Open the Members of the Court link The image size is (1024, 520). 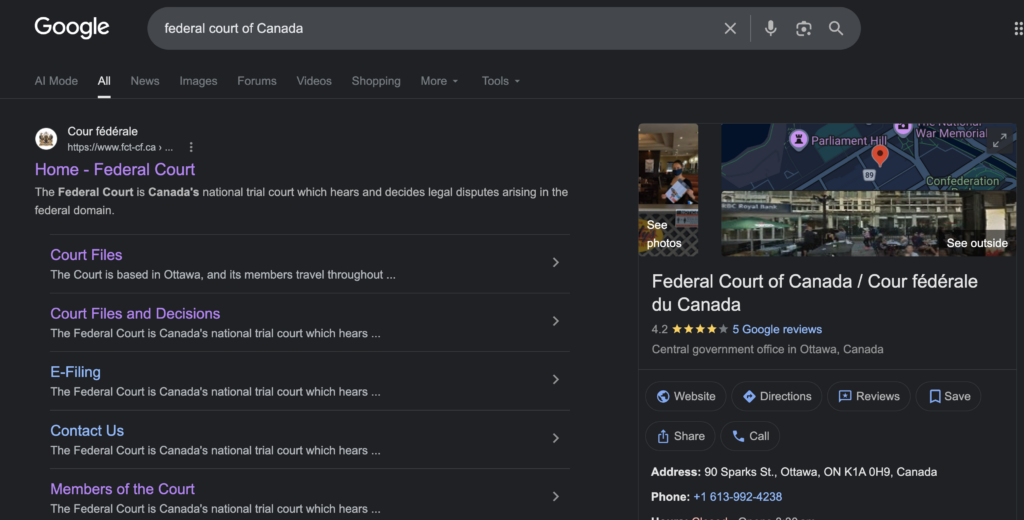(x=123, y=489)
